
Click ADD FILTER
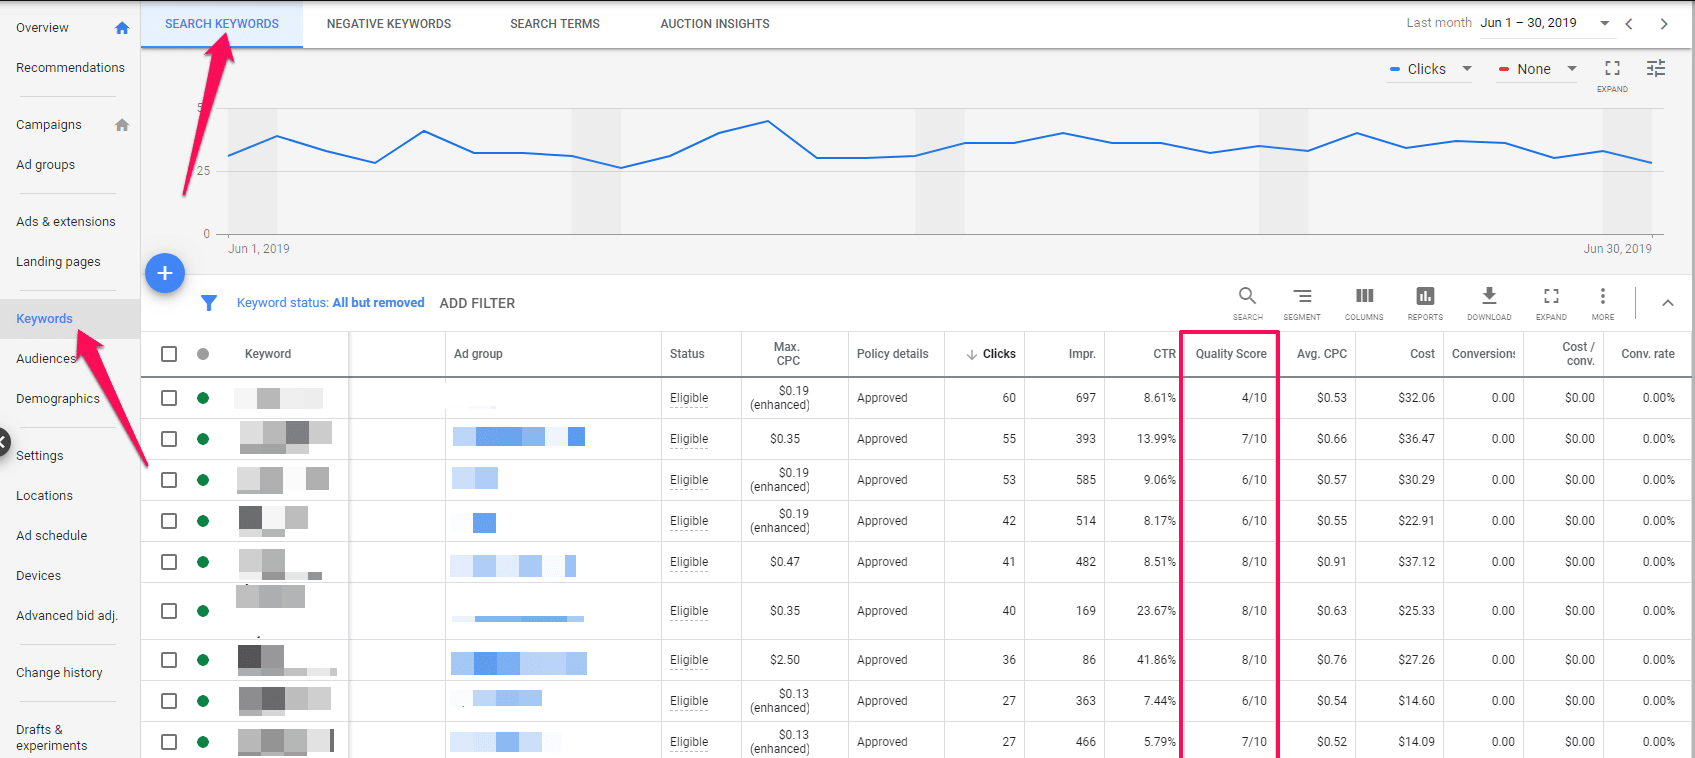coord(477,303)
